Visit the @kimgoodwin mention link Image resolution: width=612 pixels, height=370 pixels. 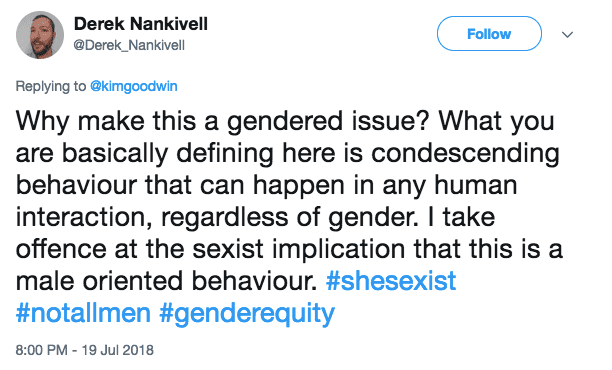133,86
